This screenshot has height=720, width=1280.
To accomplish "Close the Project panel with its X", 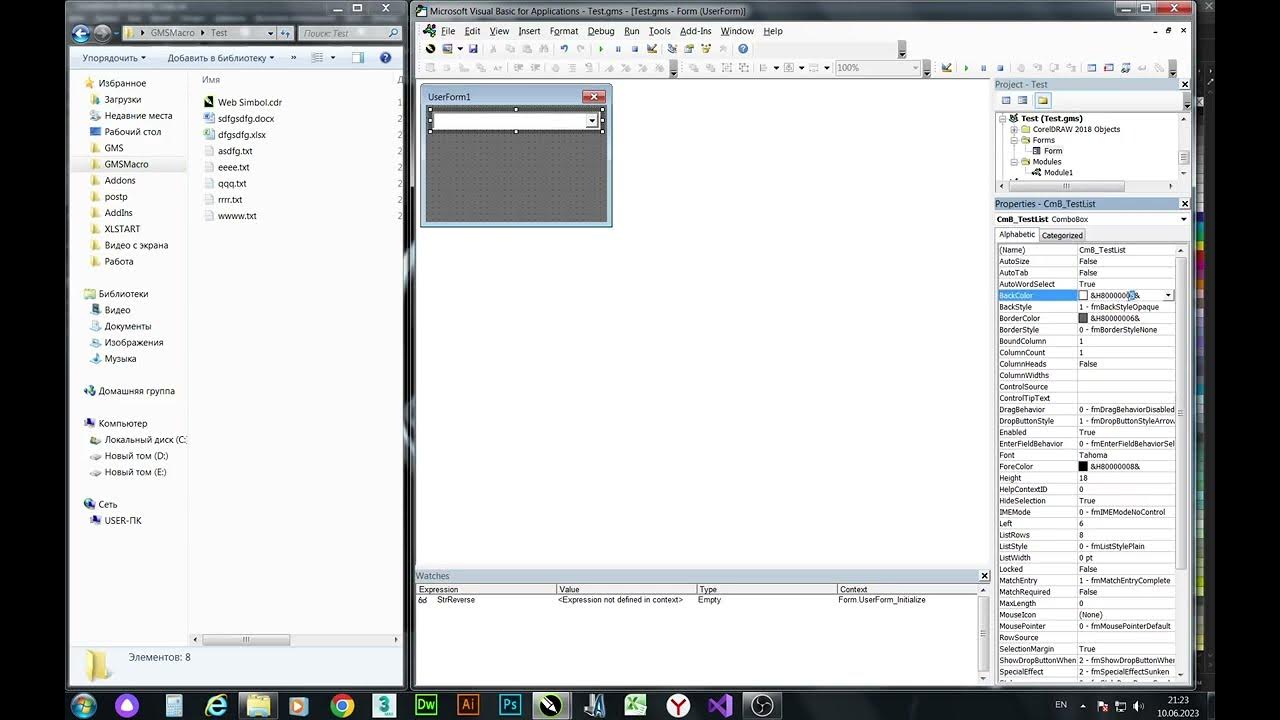I will click(1185, 85).
